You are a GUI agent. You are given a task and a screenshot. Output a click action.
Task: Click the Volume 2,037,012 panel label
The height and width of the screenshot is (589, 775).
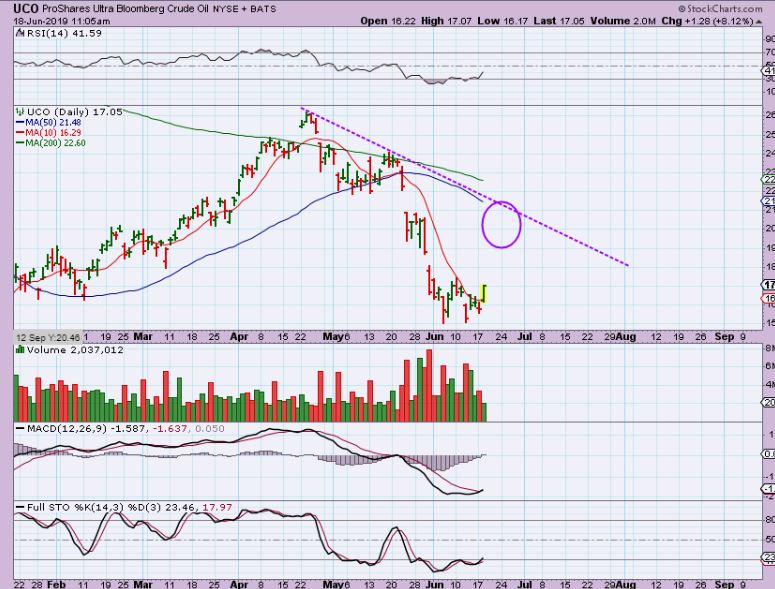75,350
